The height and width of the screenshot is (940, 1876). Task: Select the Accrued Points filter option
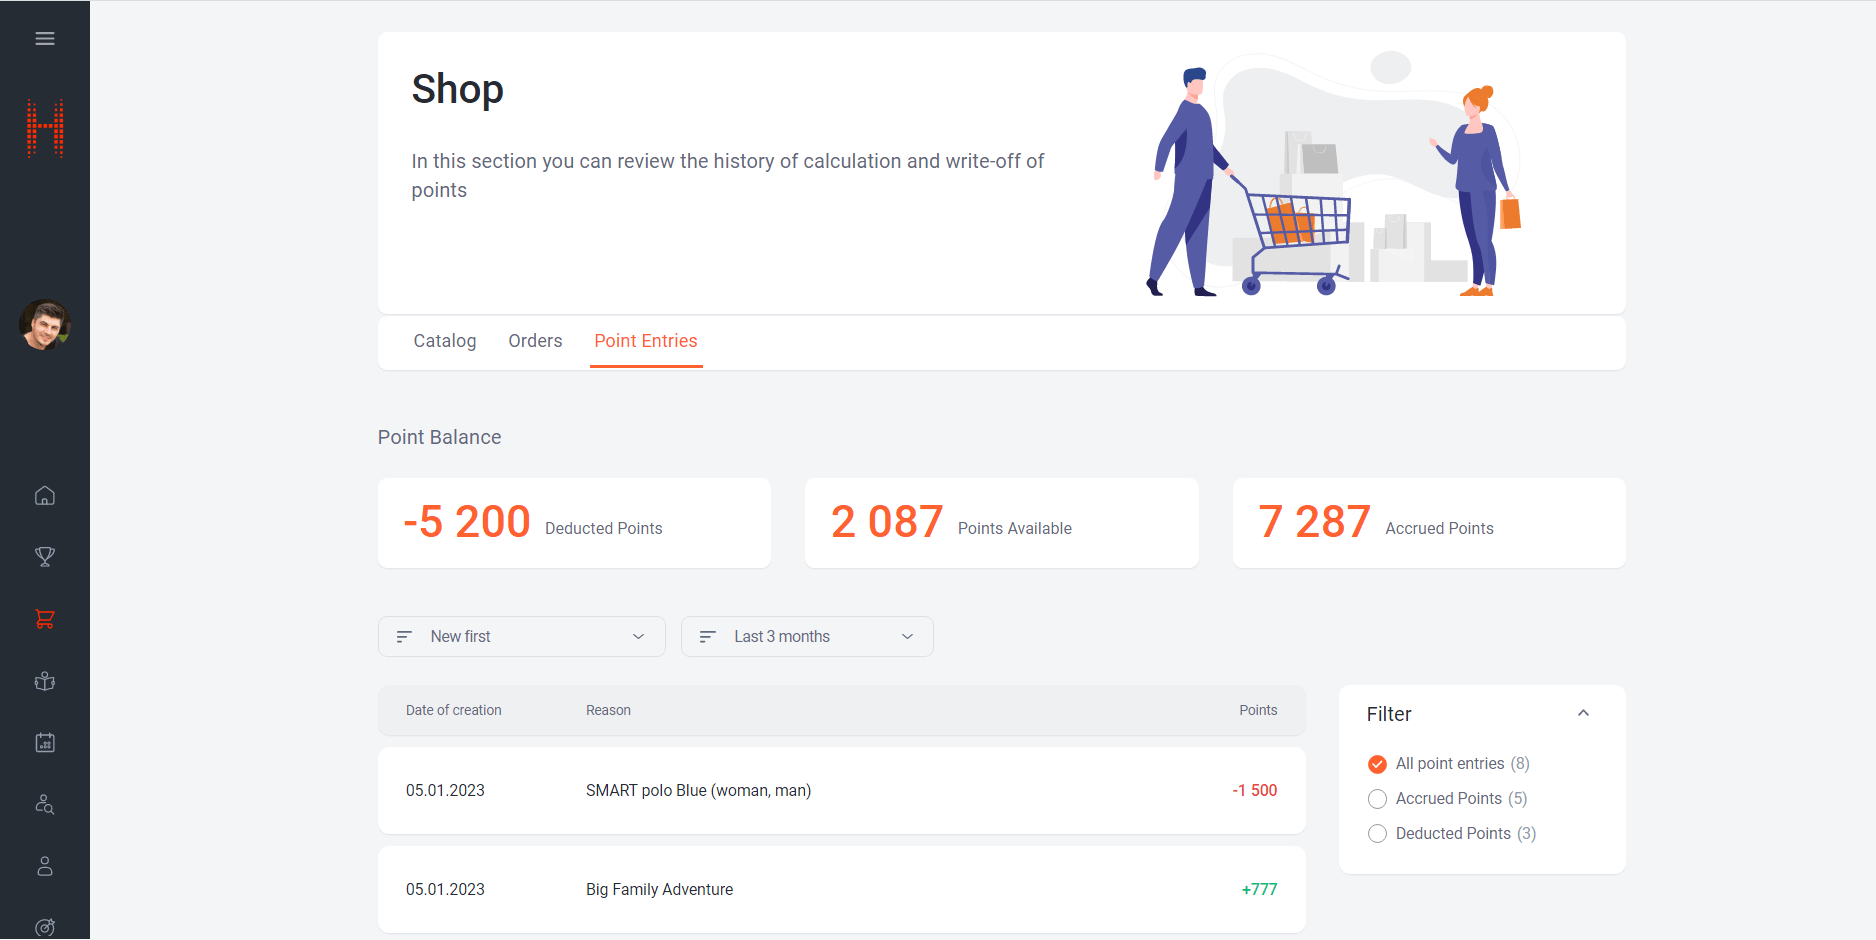point(1377,799)
